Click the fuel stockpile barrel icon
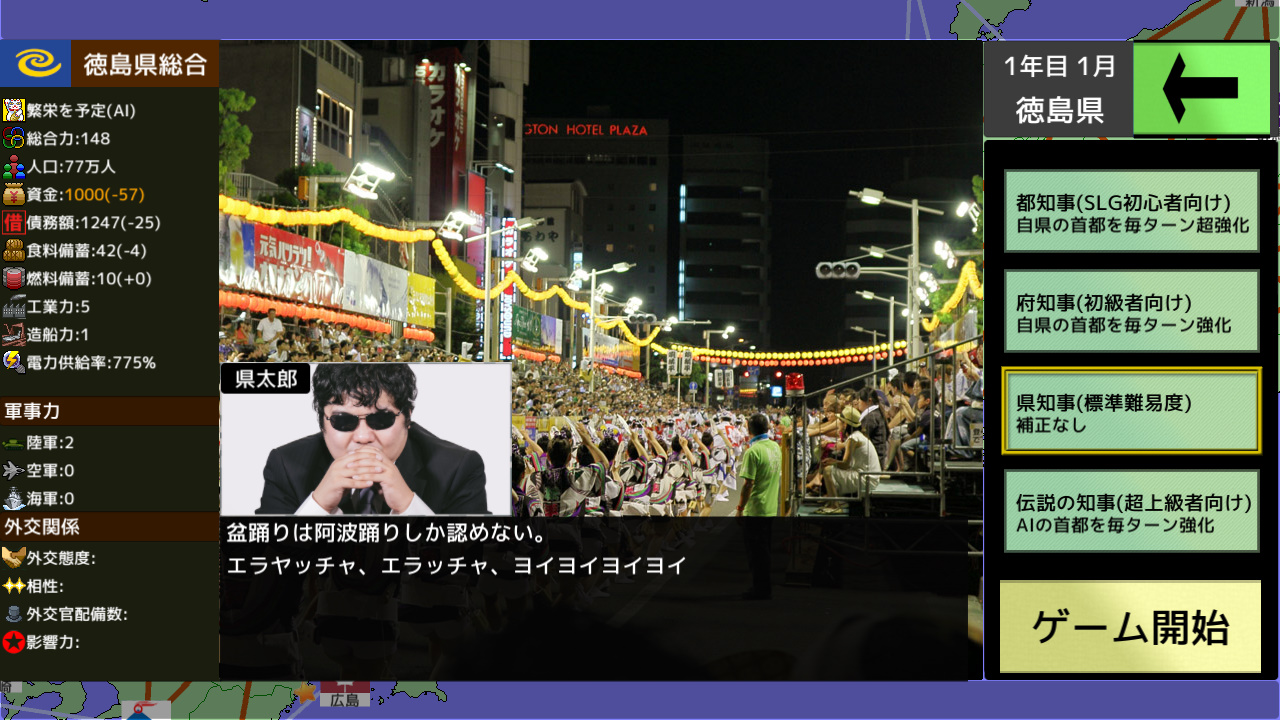1280x720 pixels. pyautogui.click(x=13, y=279)
